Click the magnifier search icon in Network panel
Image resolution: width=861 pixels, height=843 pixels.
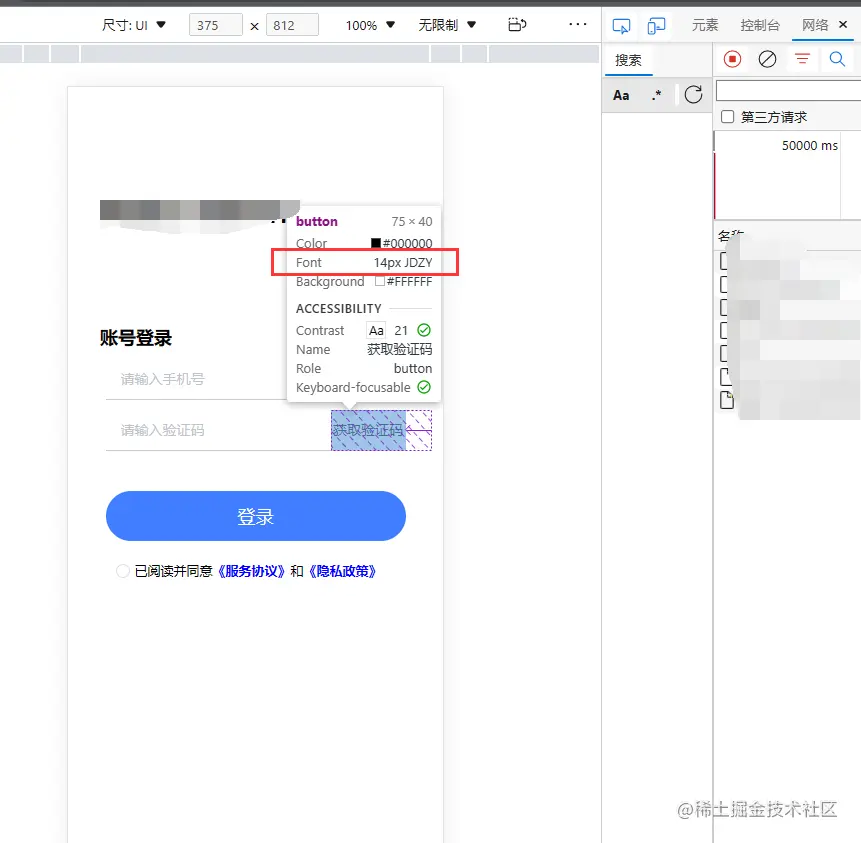coord(837,59)
